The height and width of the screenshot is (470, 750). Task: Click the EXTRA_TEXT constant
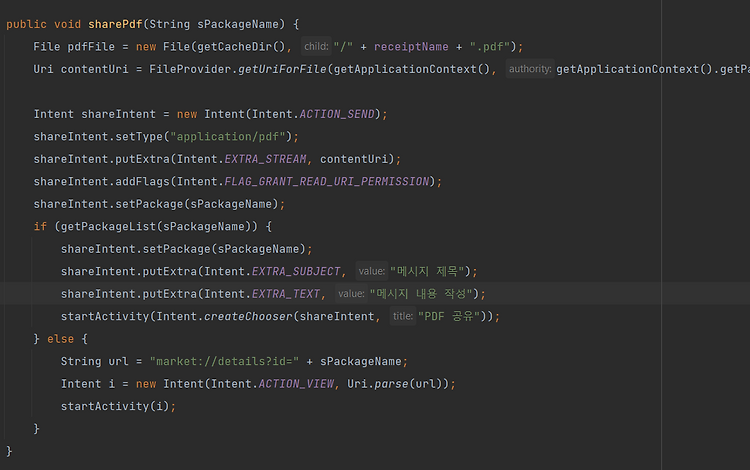tap(286, 294)
